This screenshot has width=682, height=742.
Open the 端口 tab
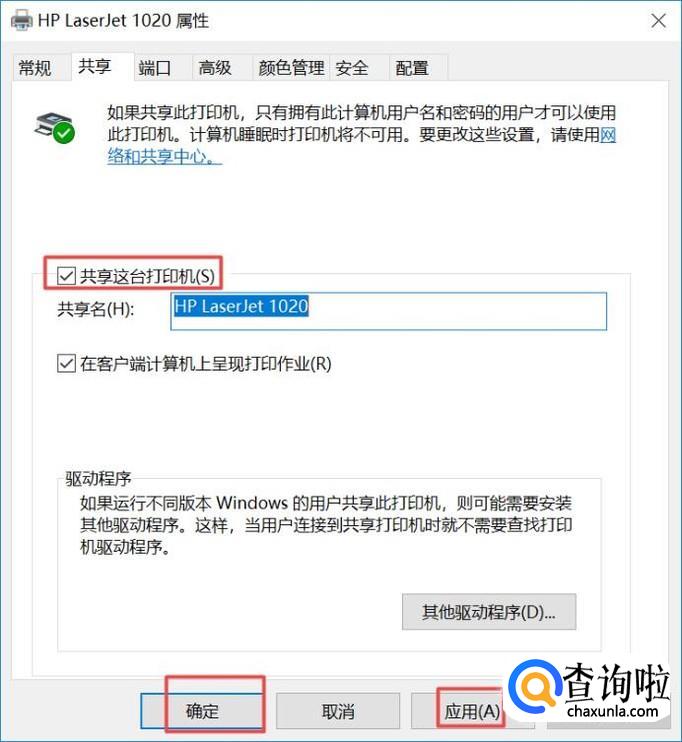[155, 68]
